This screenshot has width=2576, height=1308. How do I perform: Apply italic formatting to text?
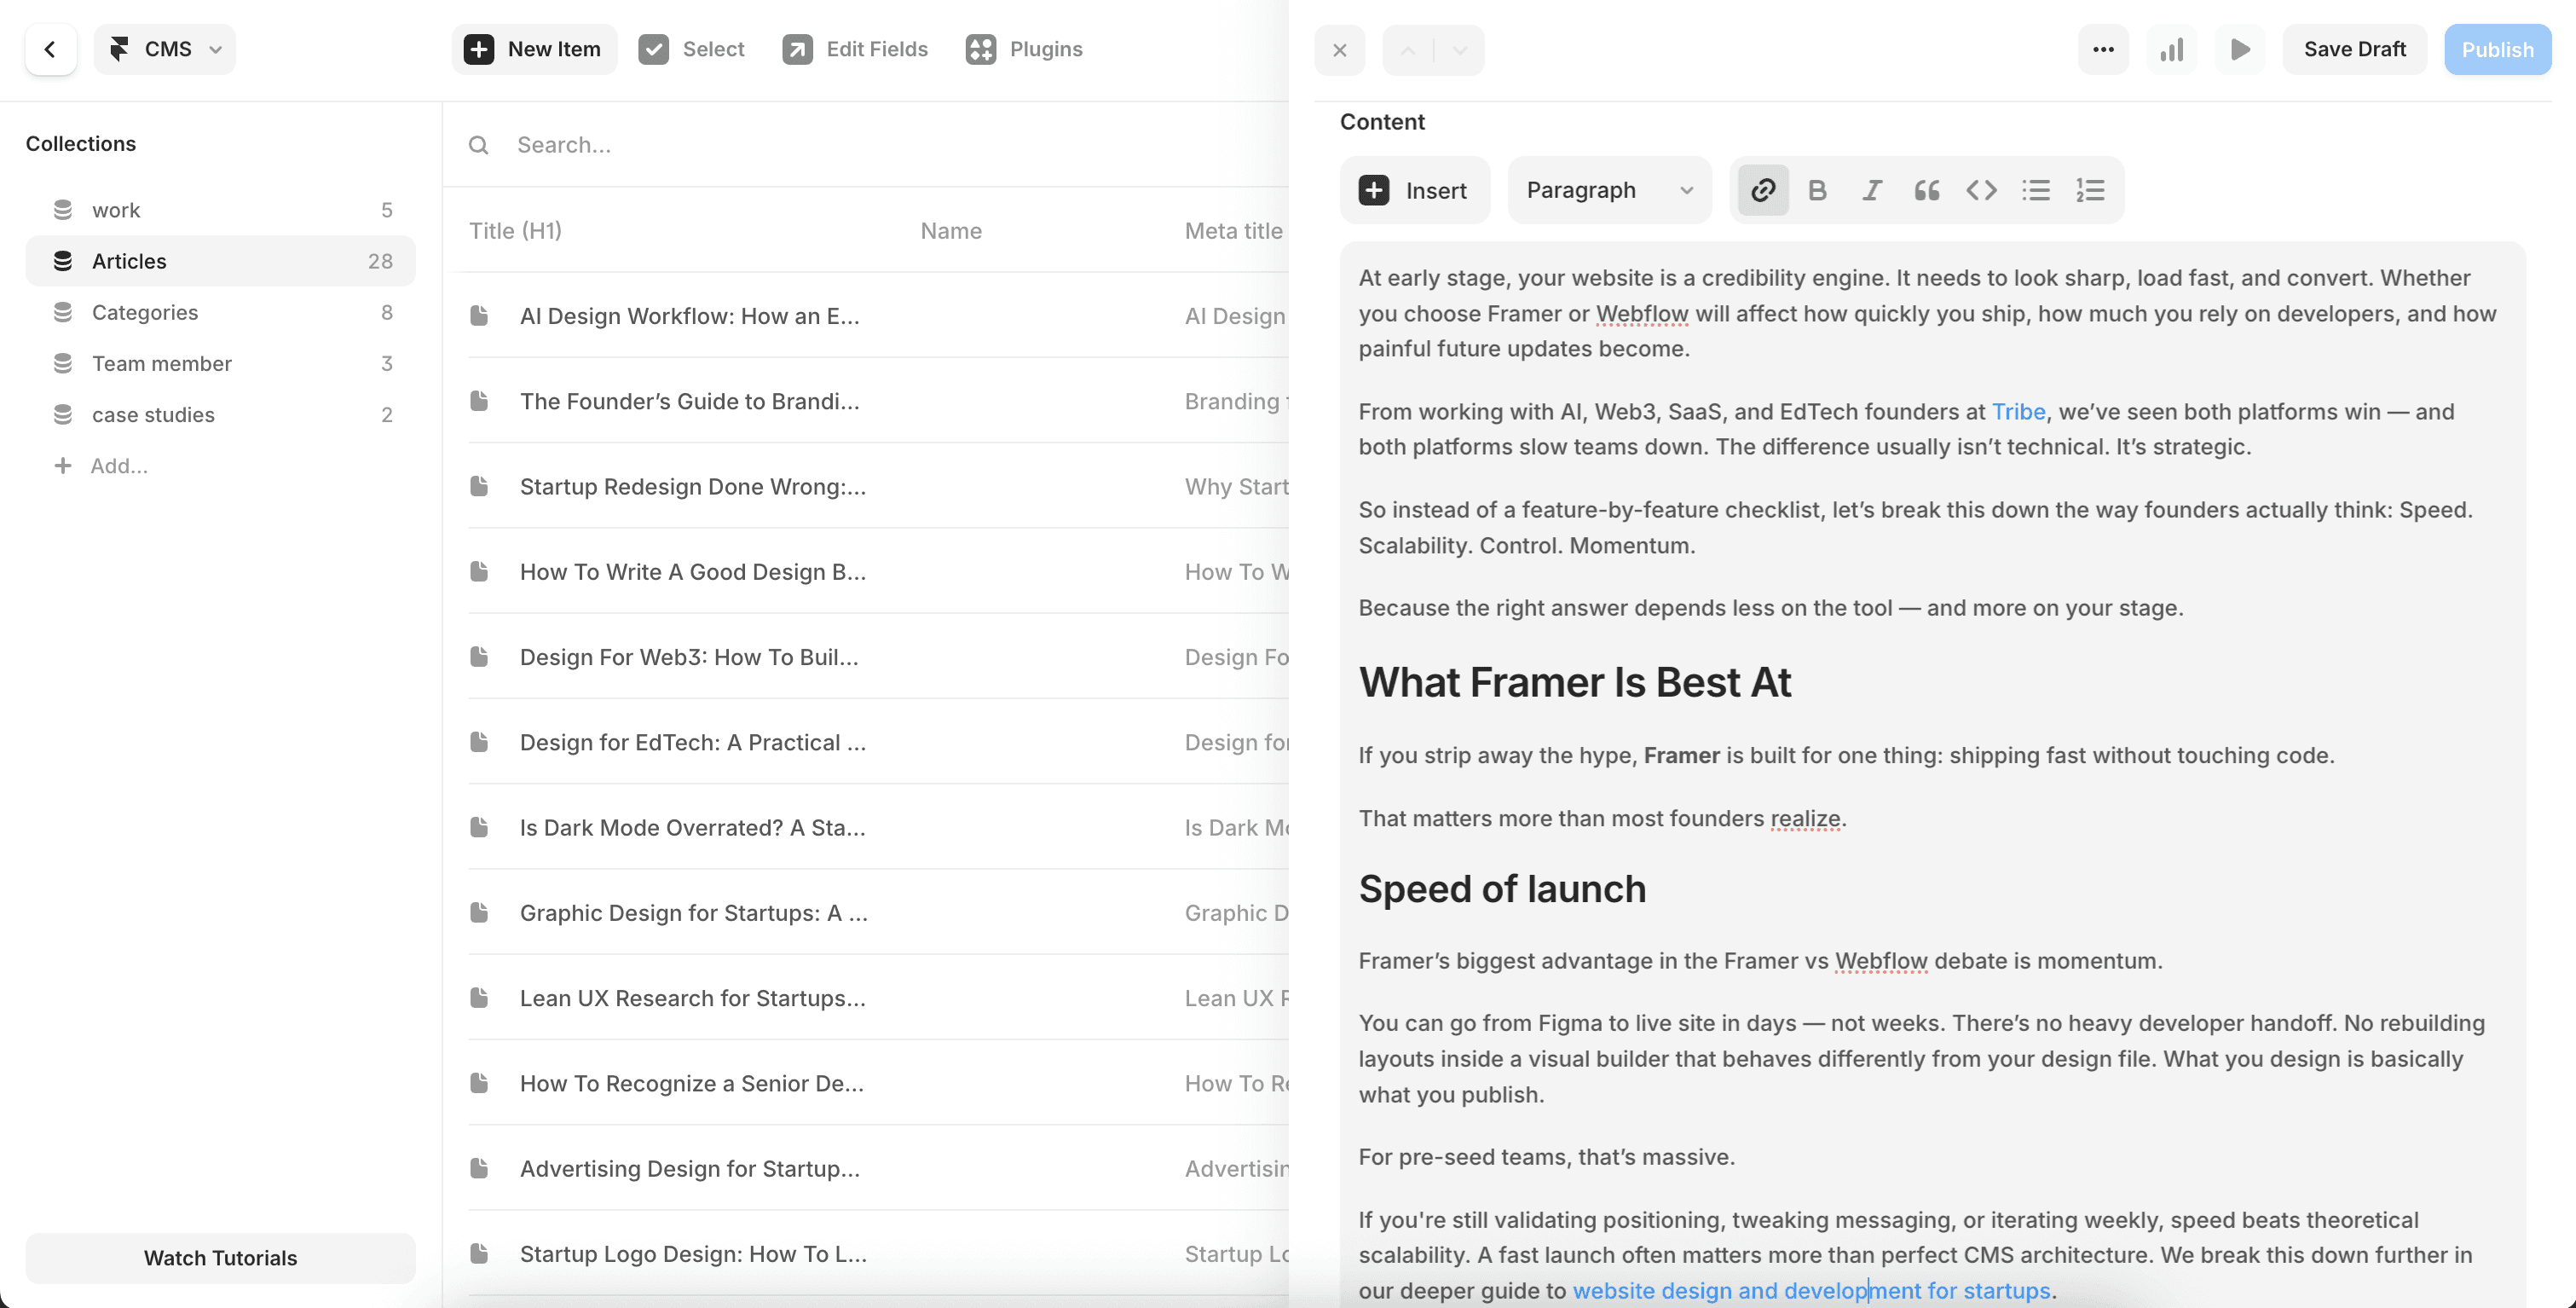pyautogui.click(x=1871, y=190)
